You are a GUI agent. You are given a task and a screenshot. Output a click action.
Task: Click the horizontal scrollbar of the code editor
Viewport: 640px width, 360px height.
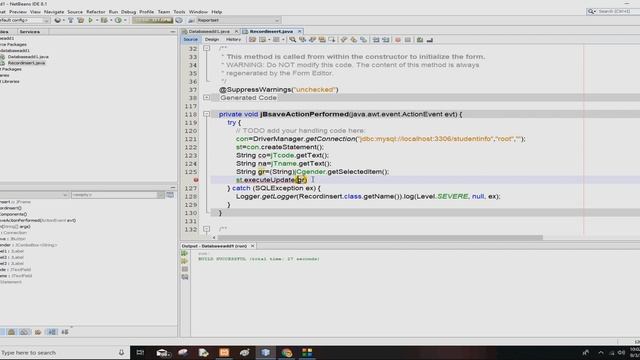click(380, 238)
